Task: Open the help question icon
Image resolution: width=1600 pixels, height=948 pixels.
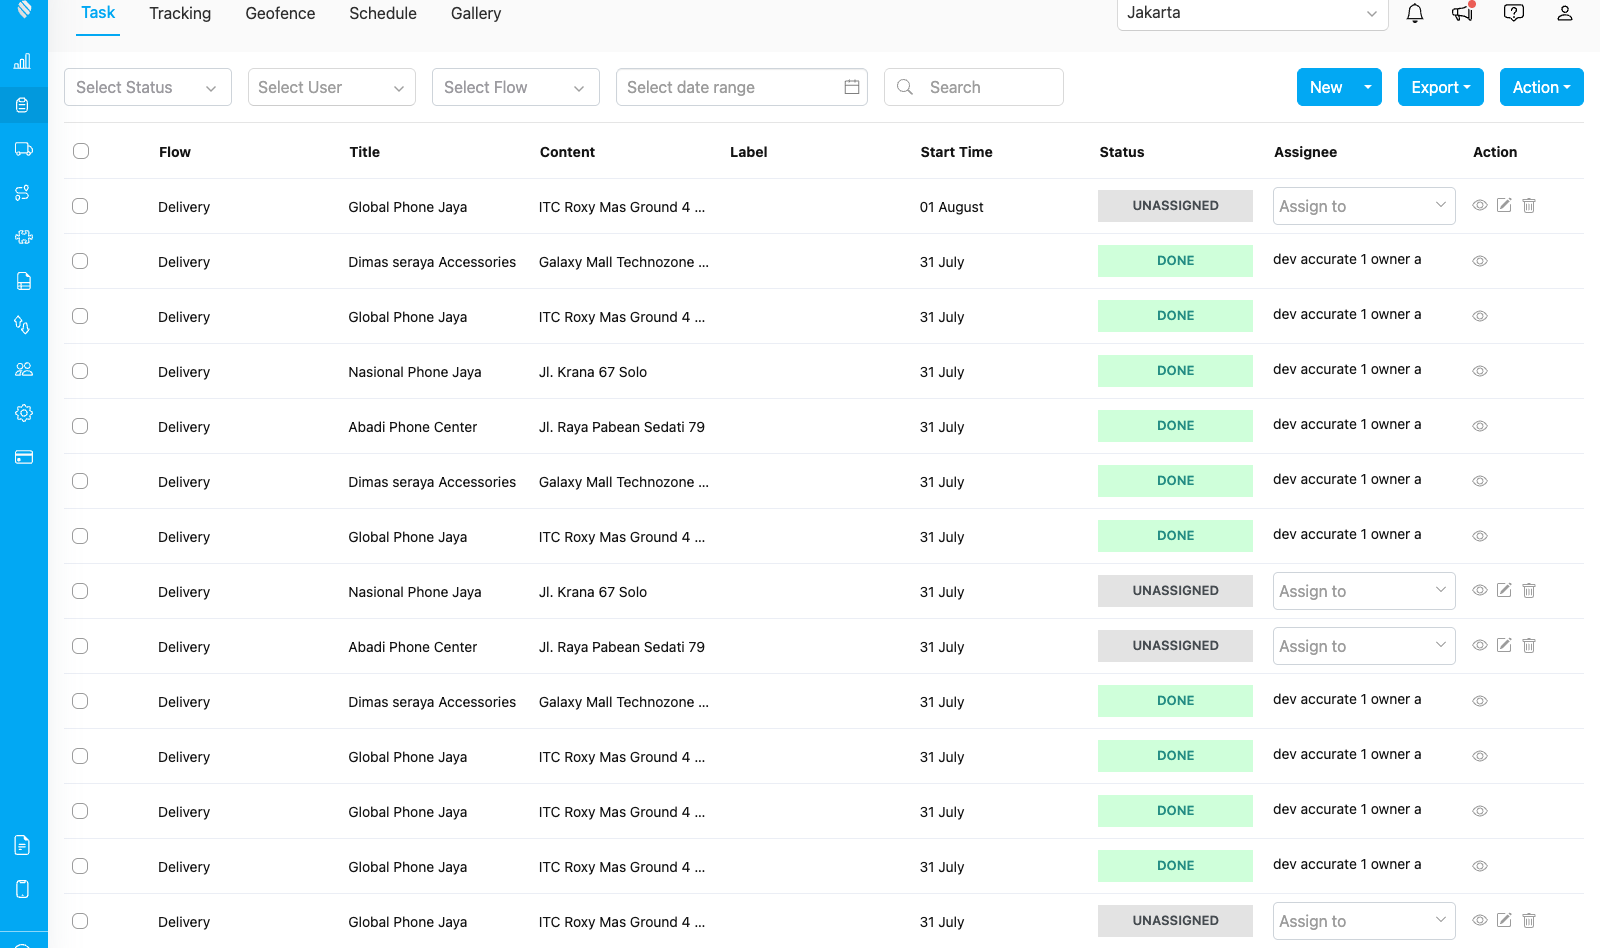Action: [x=1514, y=13]
